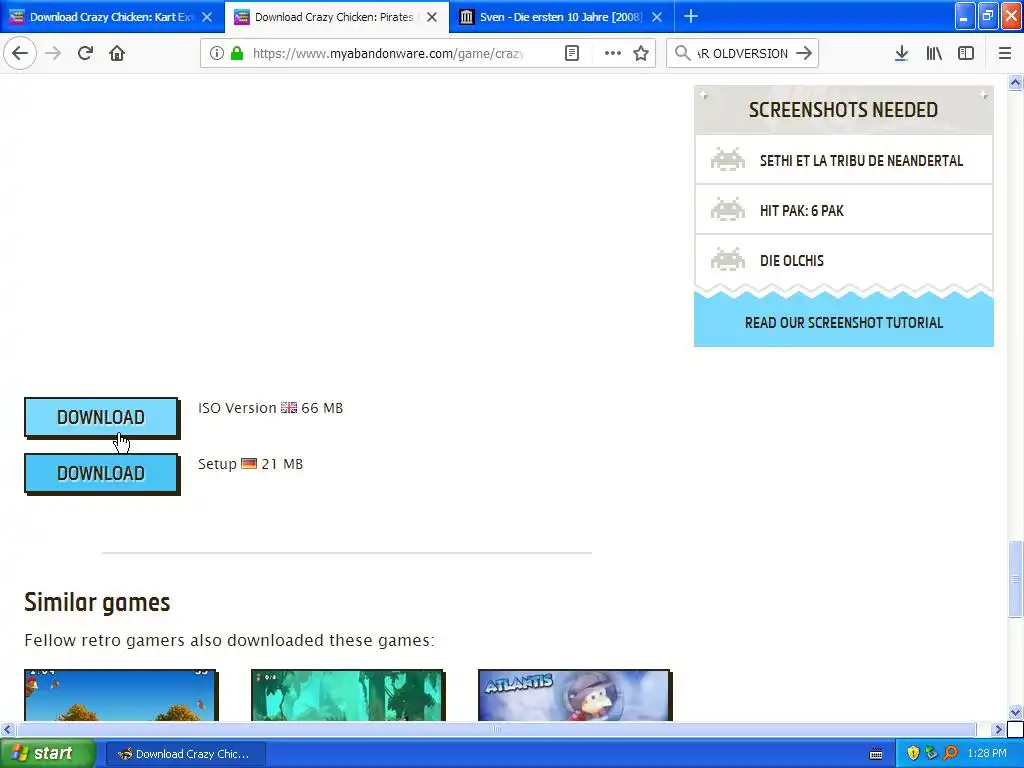Switch to Sven - Die ersten 10 Jahre tab
The height and width of the screenshot is (768, 1024).
562,17
